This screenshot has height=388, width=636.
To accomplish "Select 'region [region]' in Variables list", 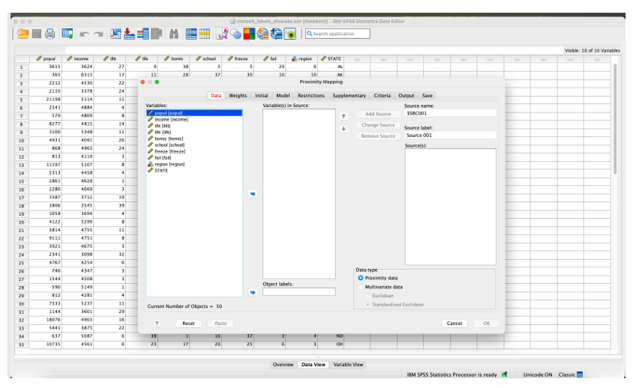I will click(194, 164).
